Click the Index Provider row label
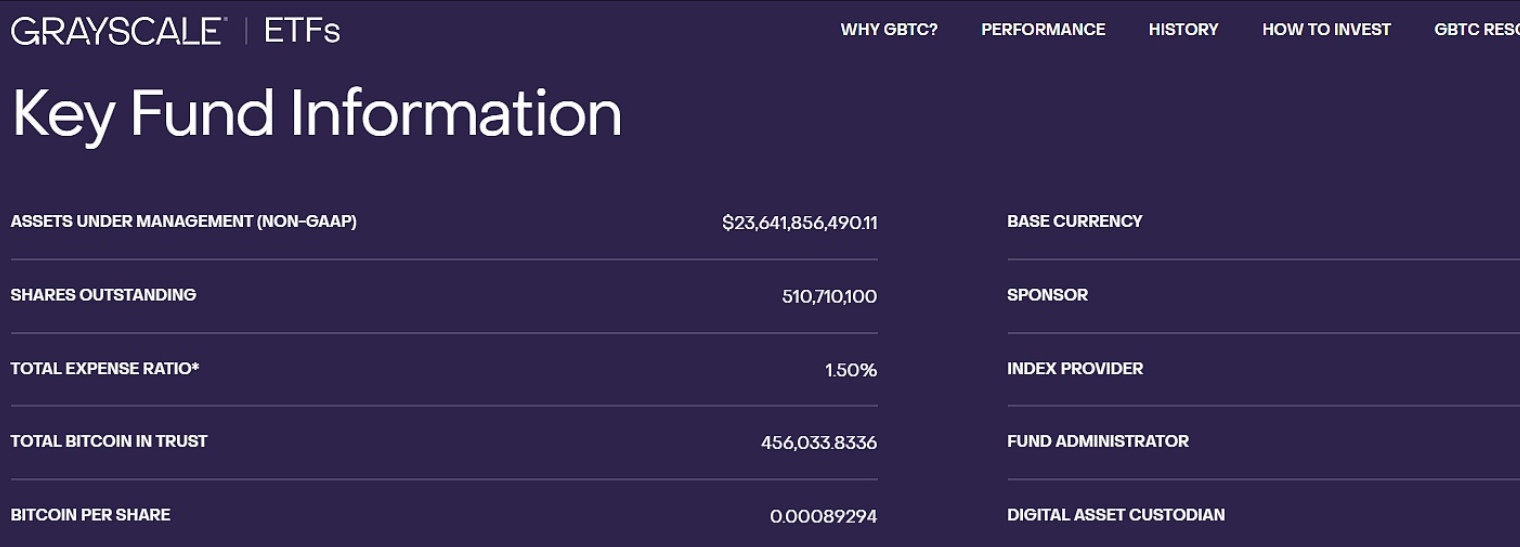 (1074, 369)
